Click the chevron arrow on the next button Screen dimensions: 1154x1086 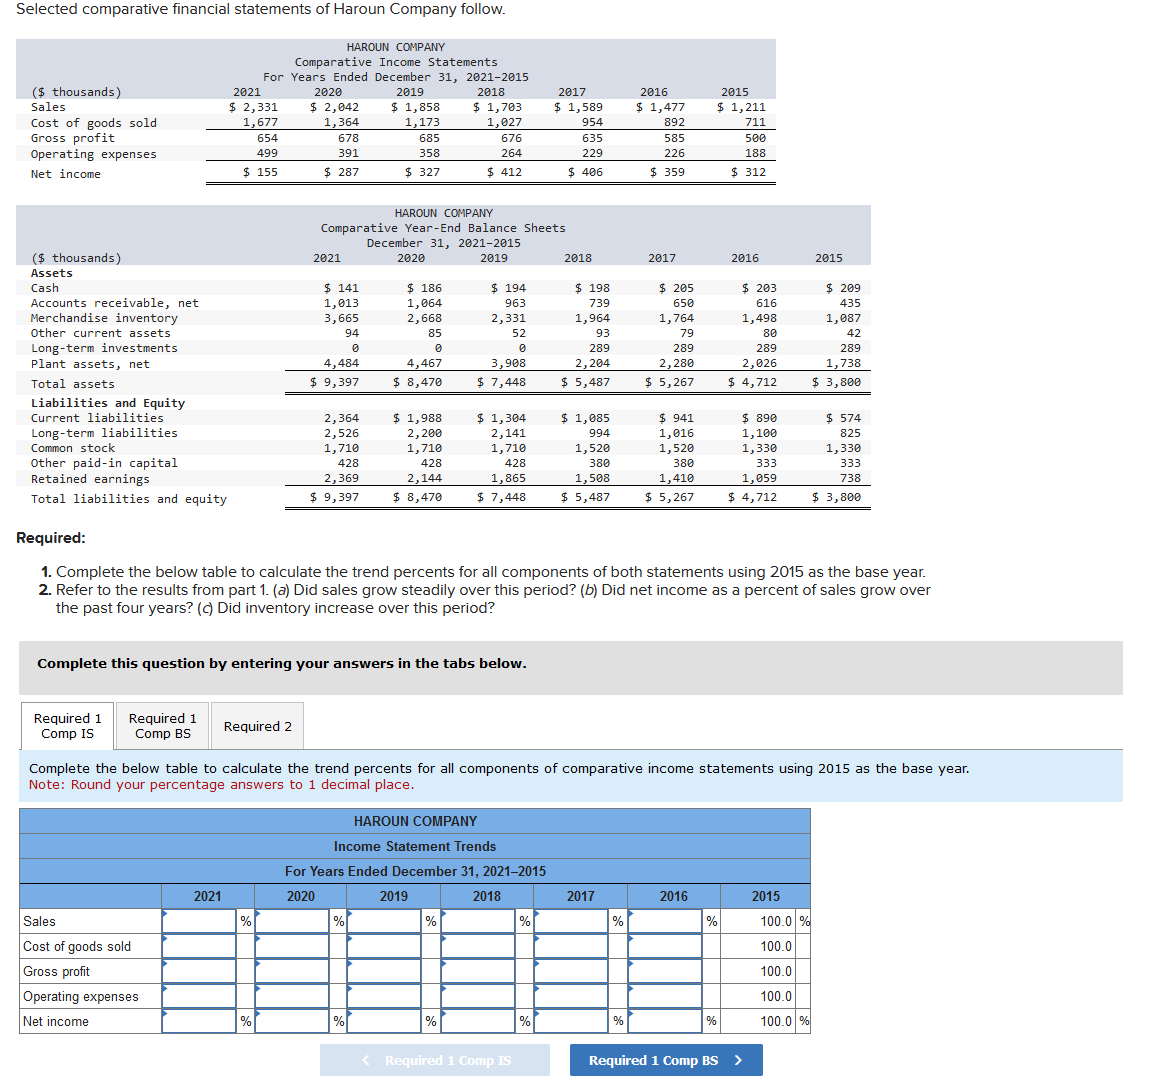pyautogui.click(x=738, y=1060)
